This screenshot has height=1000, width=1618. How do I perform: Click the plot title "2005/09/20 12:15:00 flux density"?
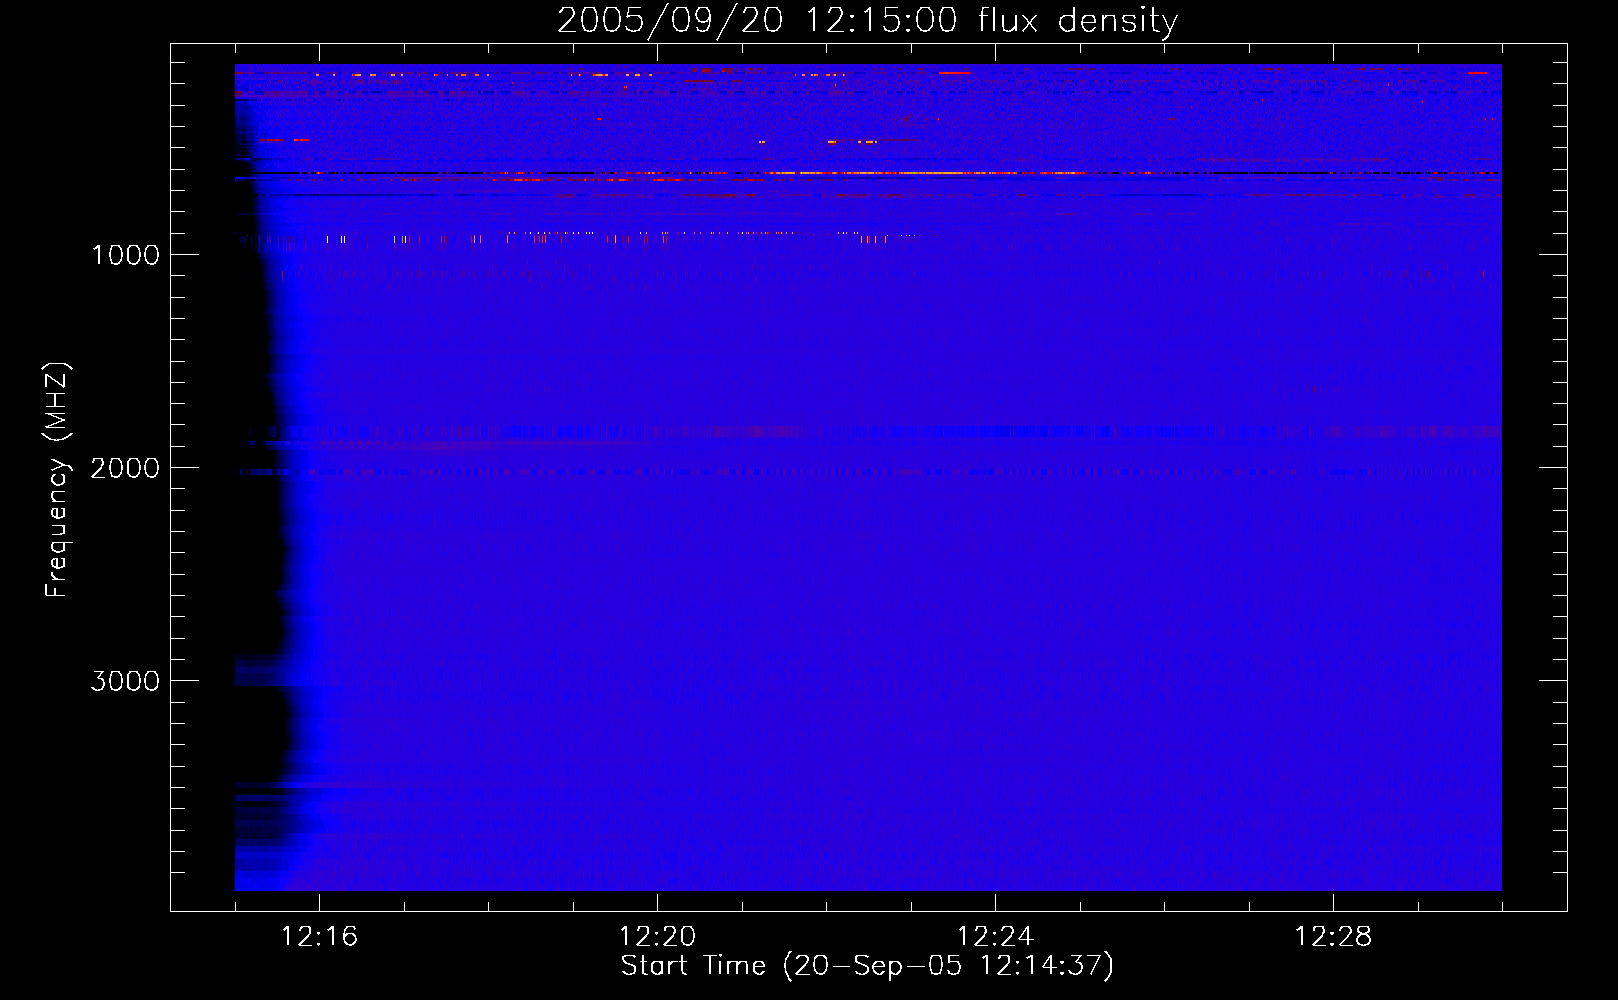pos(867,20)
